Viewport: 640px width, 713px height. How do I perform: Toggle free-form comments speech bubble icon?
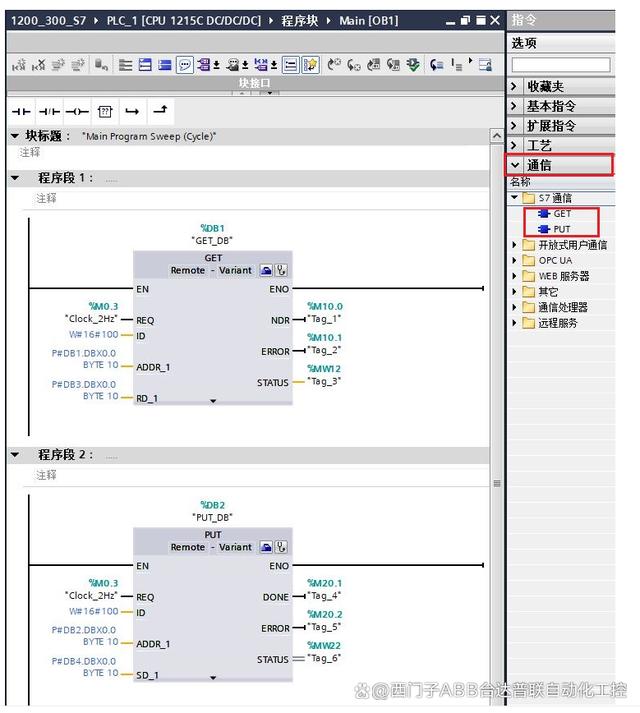pyautogui.click(x=185, y=65)
